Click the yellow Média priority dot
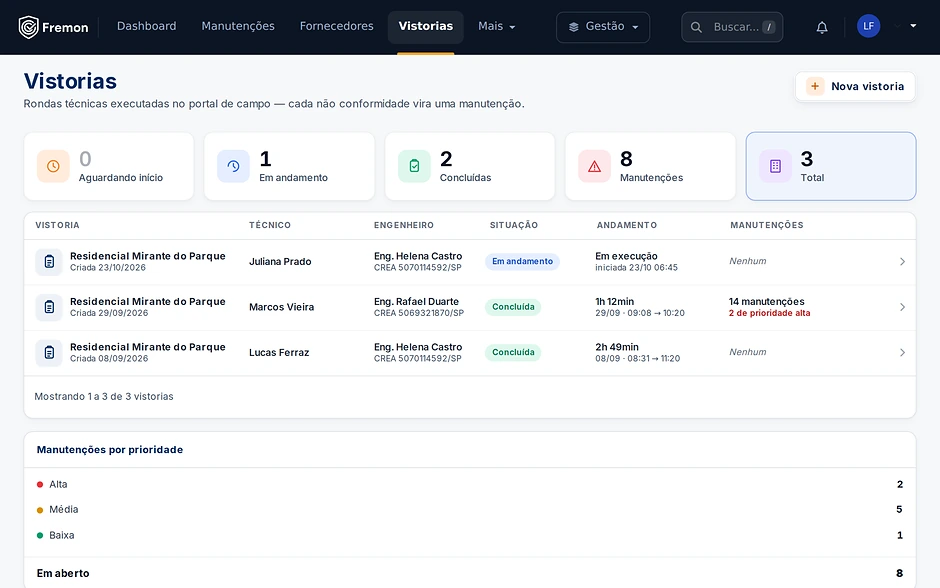 tap(40, 510)
